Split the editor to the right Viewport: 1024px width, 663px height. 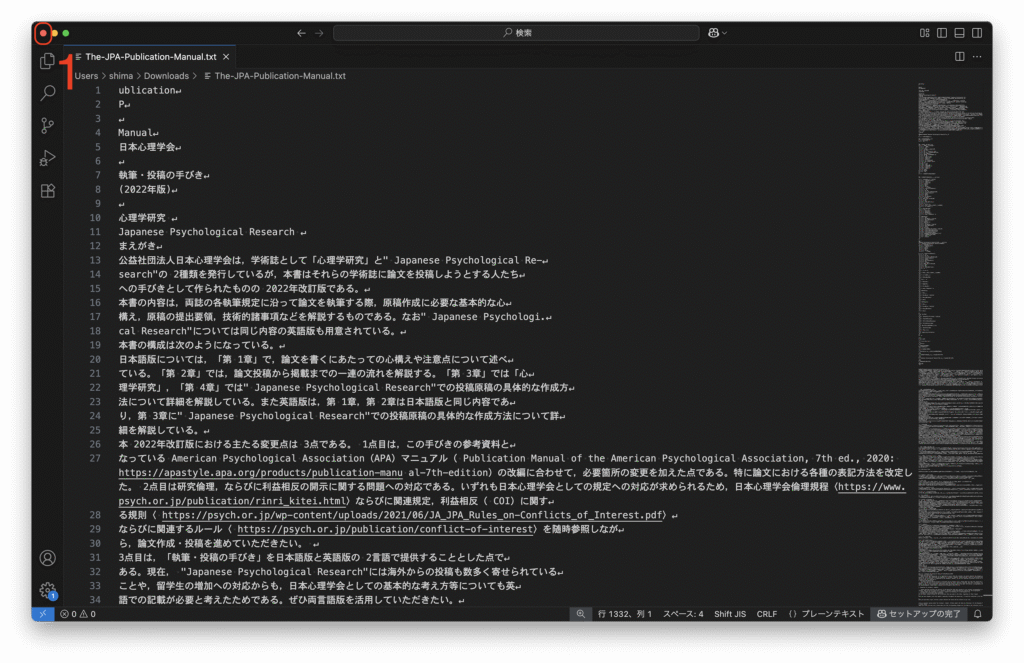coord(959,57)
